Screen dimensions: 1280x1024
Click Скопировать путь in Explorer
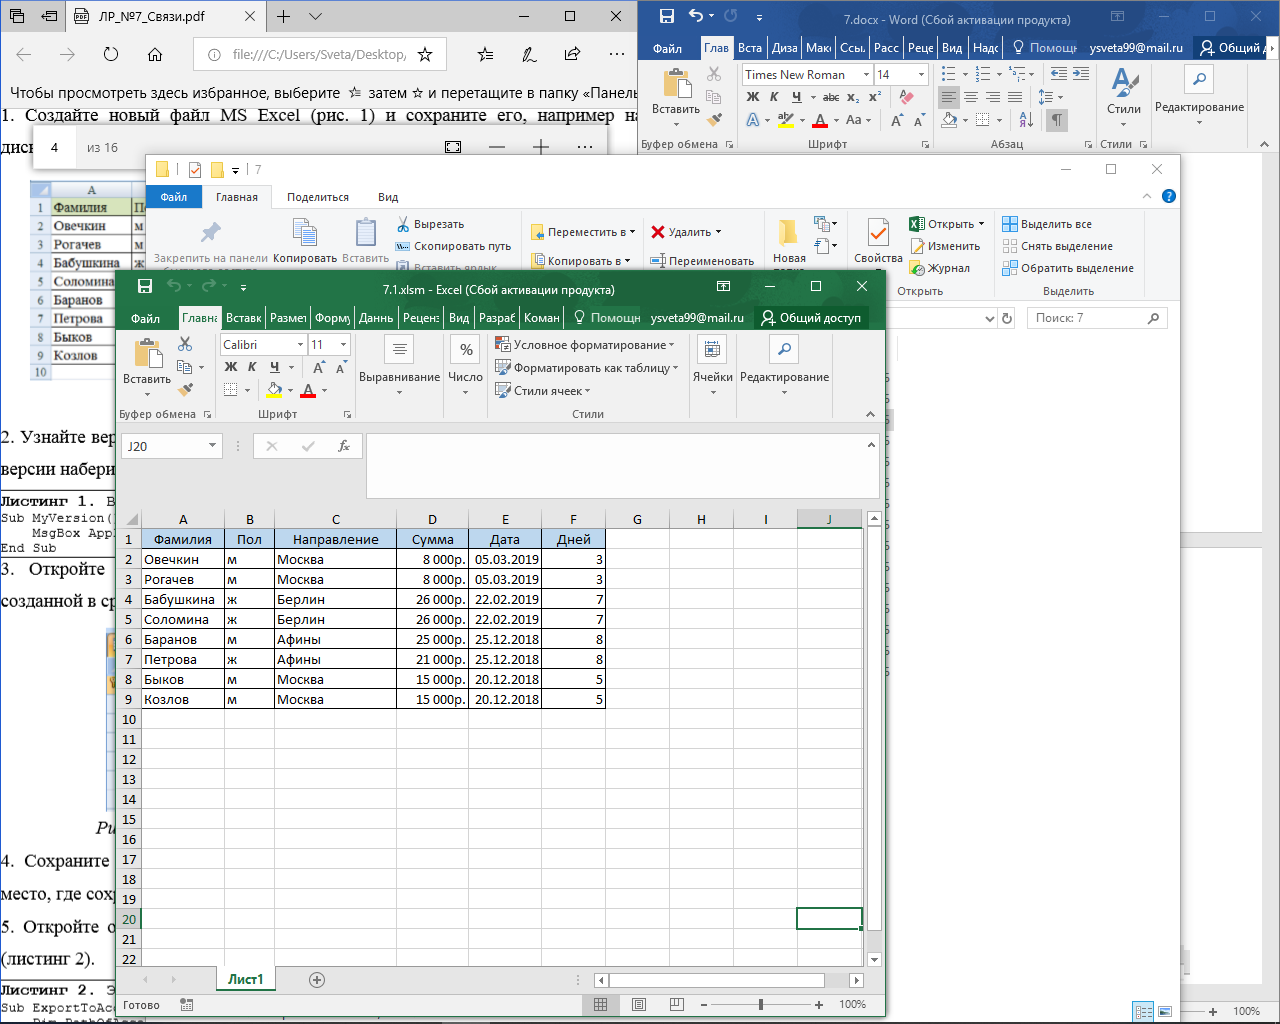453,246
